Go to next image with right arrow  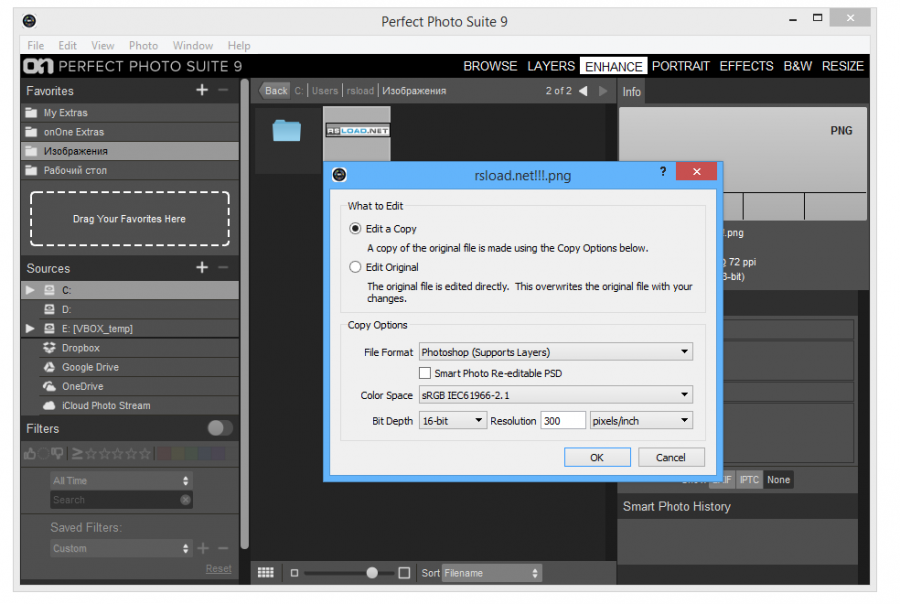603,91
